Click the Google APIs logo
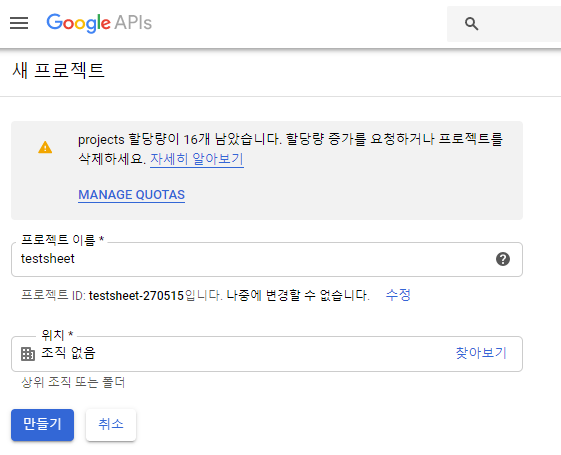Viewport: 561px width, 455px height. [99, 23]
